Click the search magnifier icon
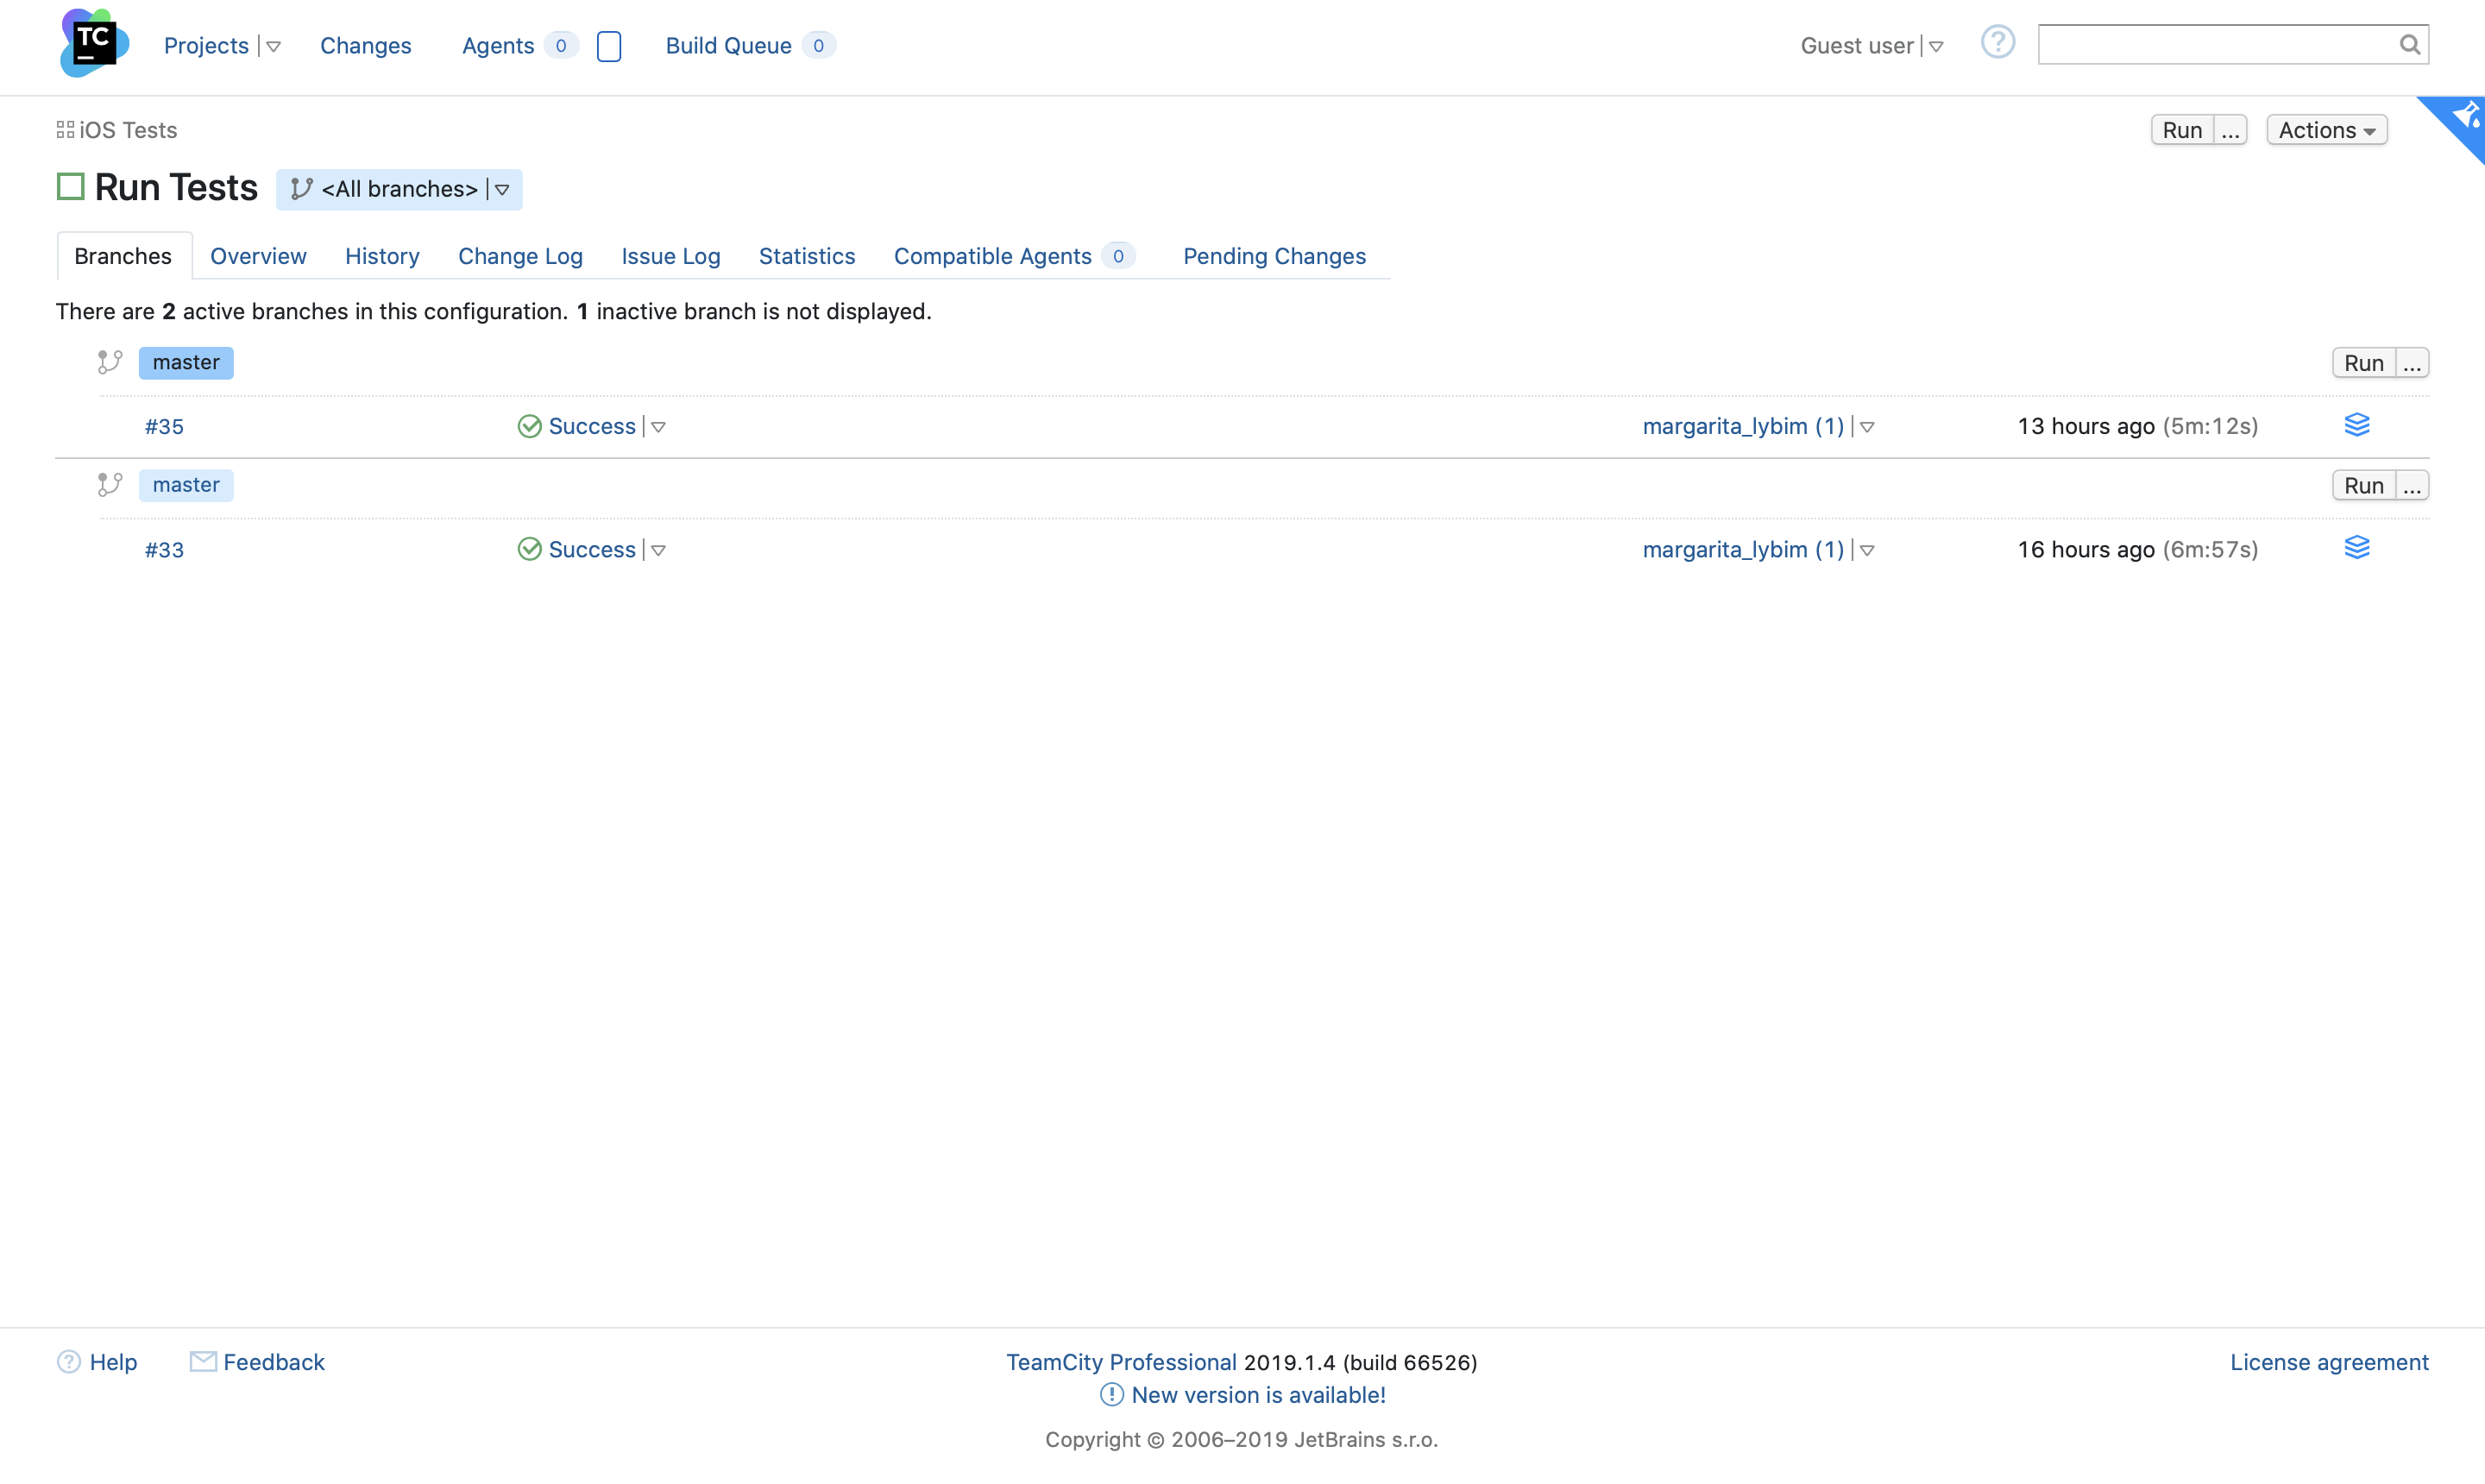The image size is (2485, 1484). click(x=2409, y=45)
